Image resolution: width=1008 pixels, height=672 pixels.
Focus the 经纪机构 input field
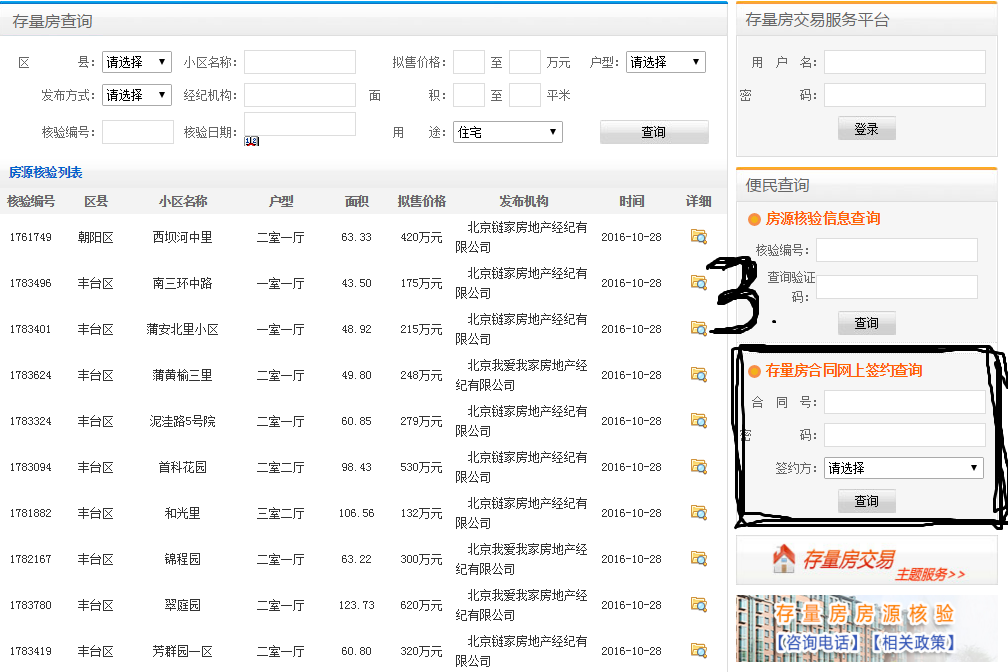point(300,95)
